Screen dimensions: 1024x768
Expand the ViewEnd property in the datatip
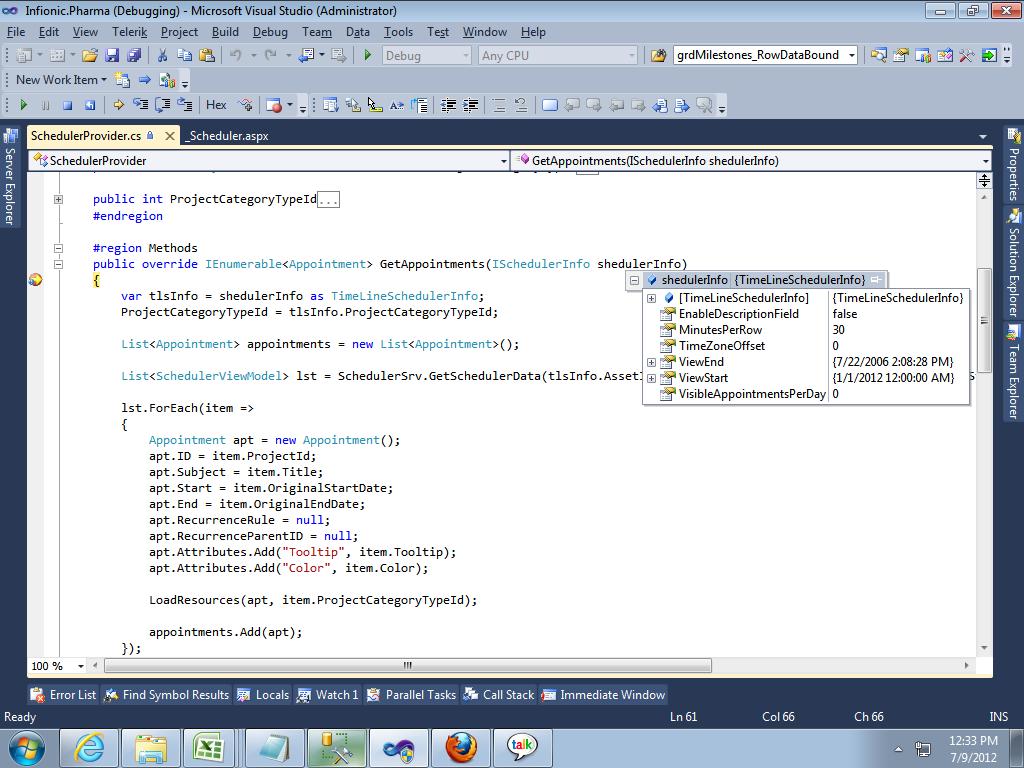[x=652, y=362]
